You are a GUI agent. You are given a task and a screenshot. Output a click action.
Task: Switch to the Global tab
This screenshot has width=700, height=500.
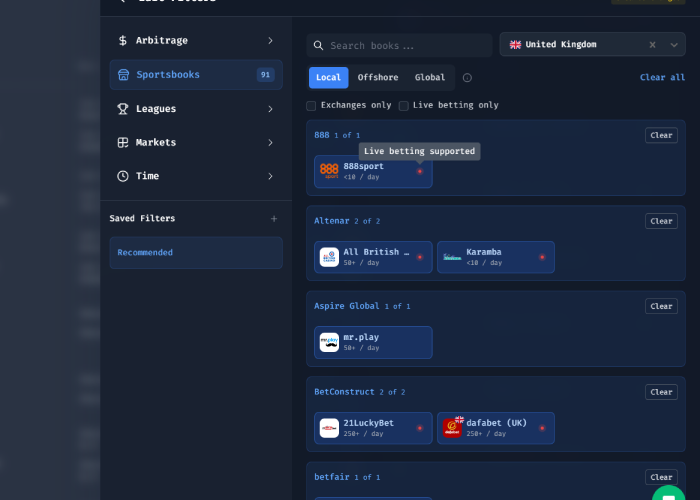point(429,78)
